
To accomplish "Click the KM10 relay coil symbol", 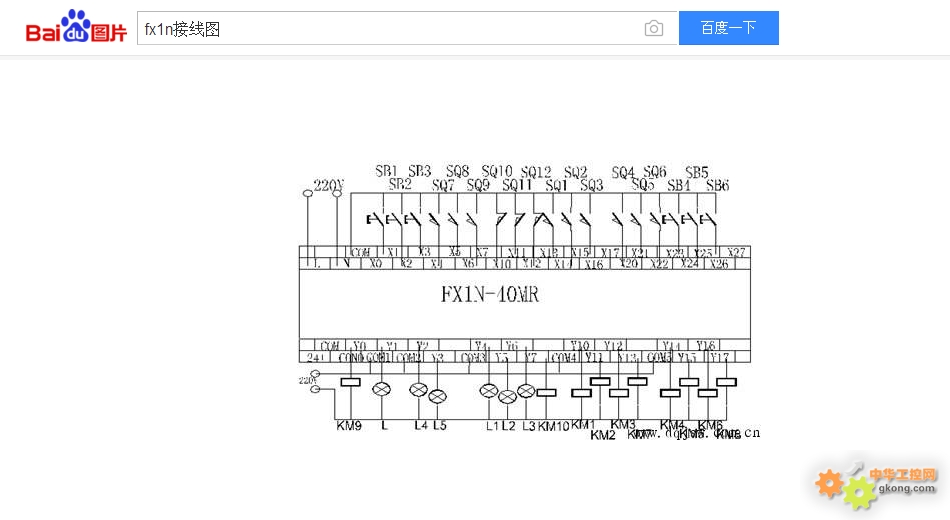I will coord(546,393).
